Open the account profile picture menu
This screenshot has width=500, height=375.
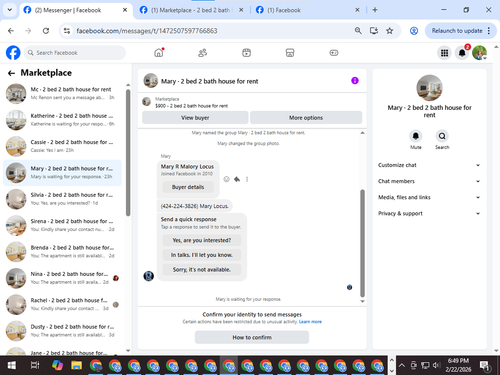[479, 53]
